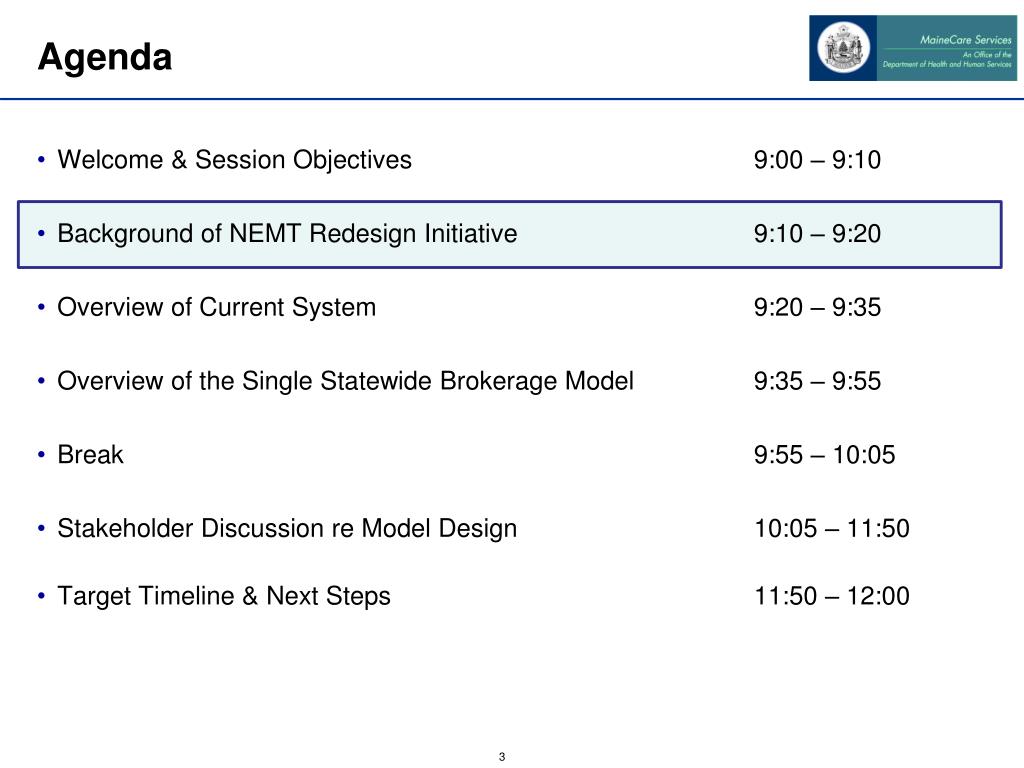Select the Agenda slide title
The image size is (1024, 768).
pos(105,57)
